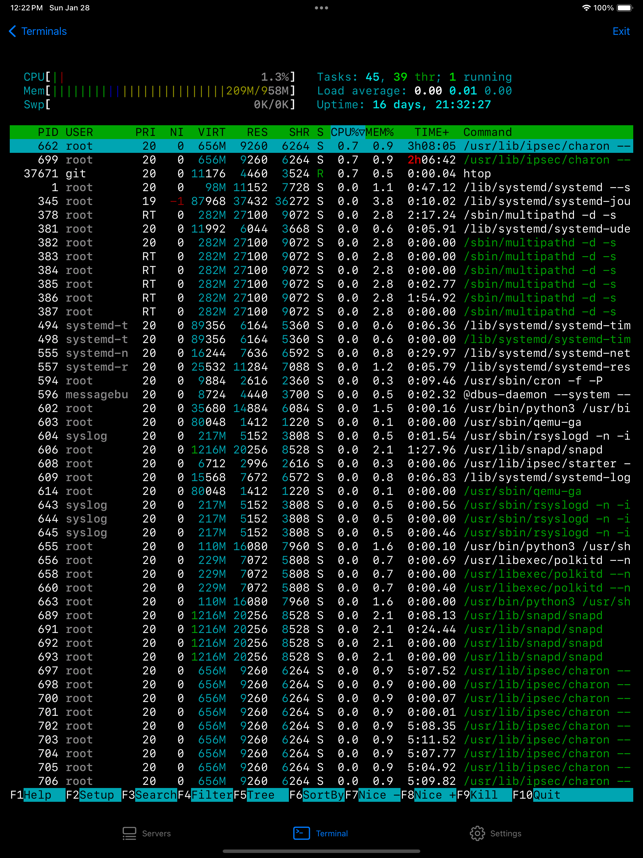
Task: Select PID 608 ipsec starter row
Action: click(321, 463)
